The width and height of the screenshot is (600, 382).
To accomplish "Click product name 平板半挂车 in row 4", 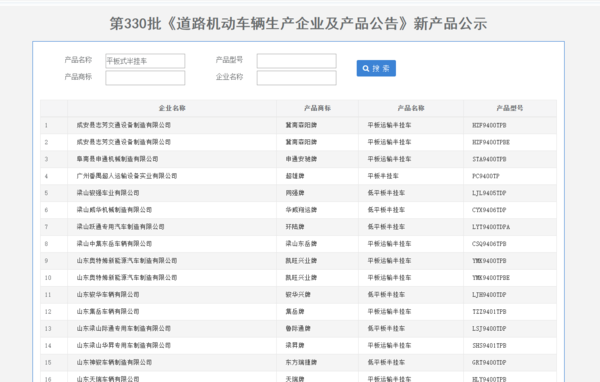I will tap(383, 176).
